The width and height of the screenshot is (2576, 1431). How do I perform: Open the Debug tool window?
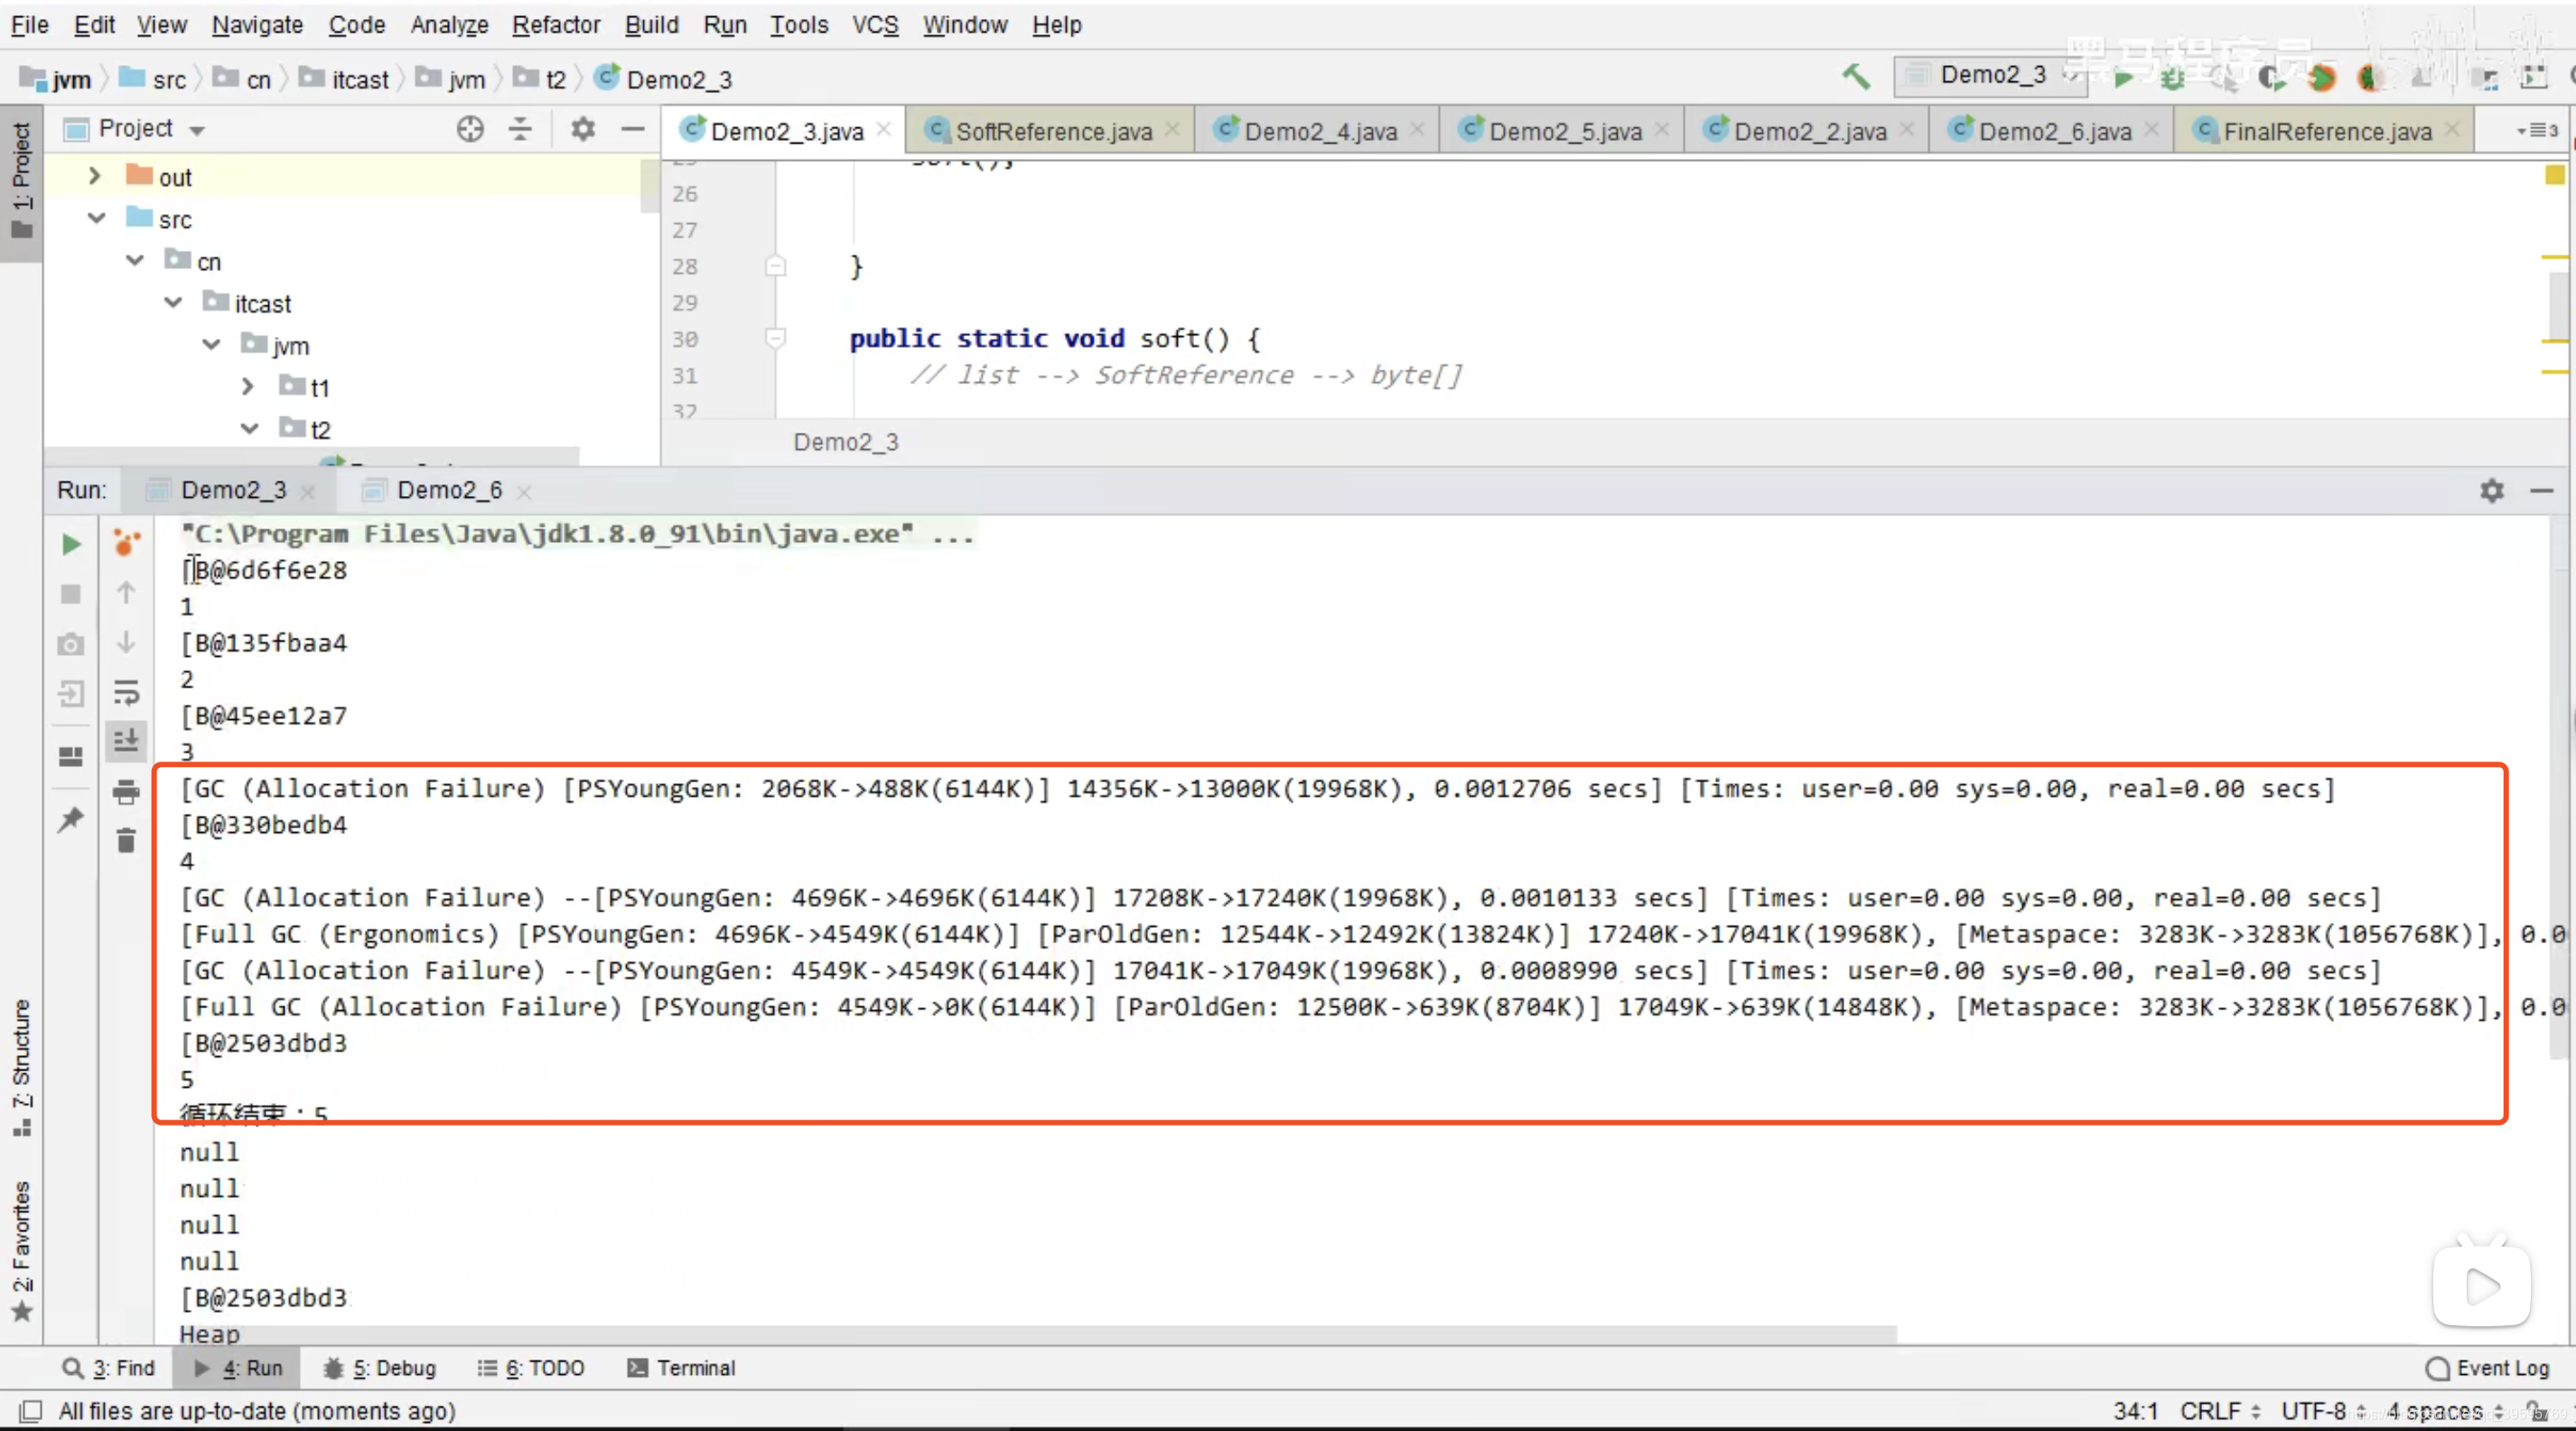point(380,1368)
